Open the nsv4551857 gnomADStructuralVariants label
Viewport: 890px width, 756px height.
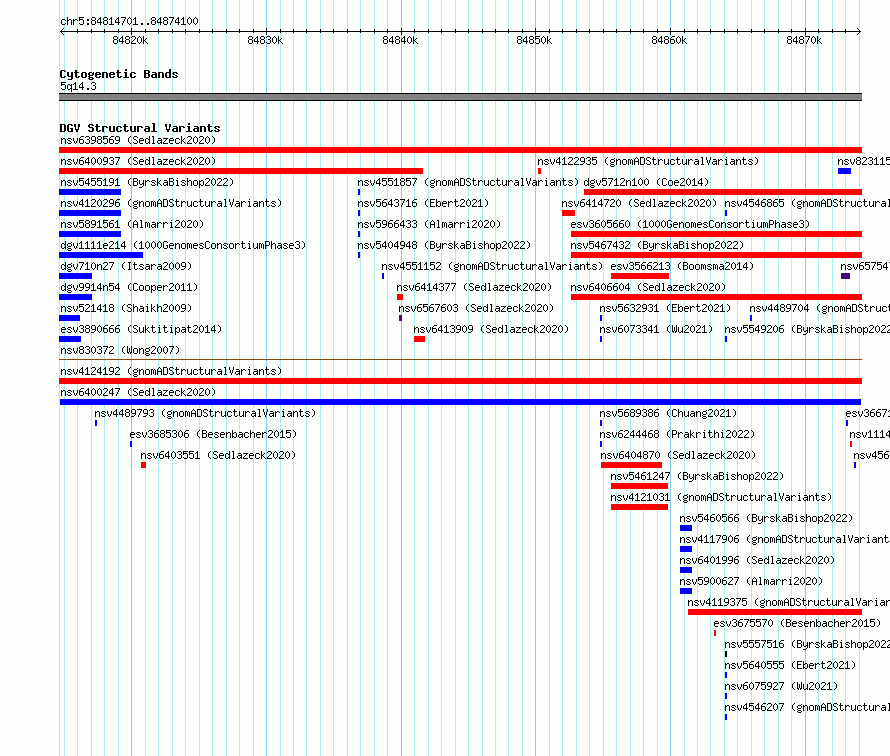click(x=468, y=182)
